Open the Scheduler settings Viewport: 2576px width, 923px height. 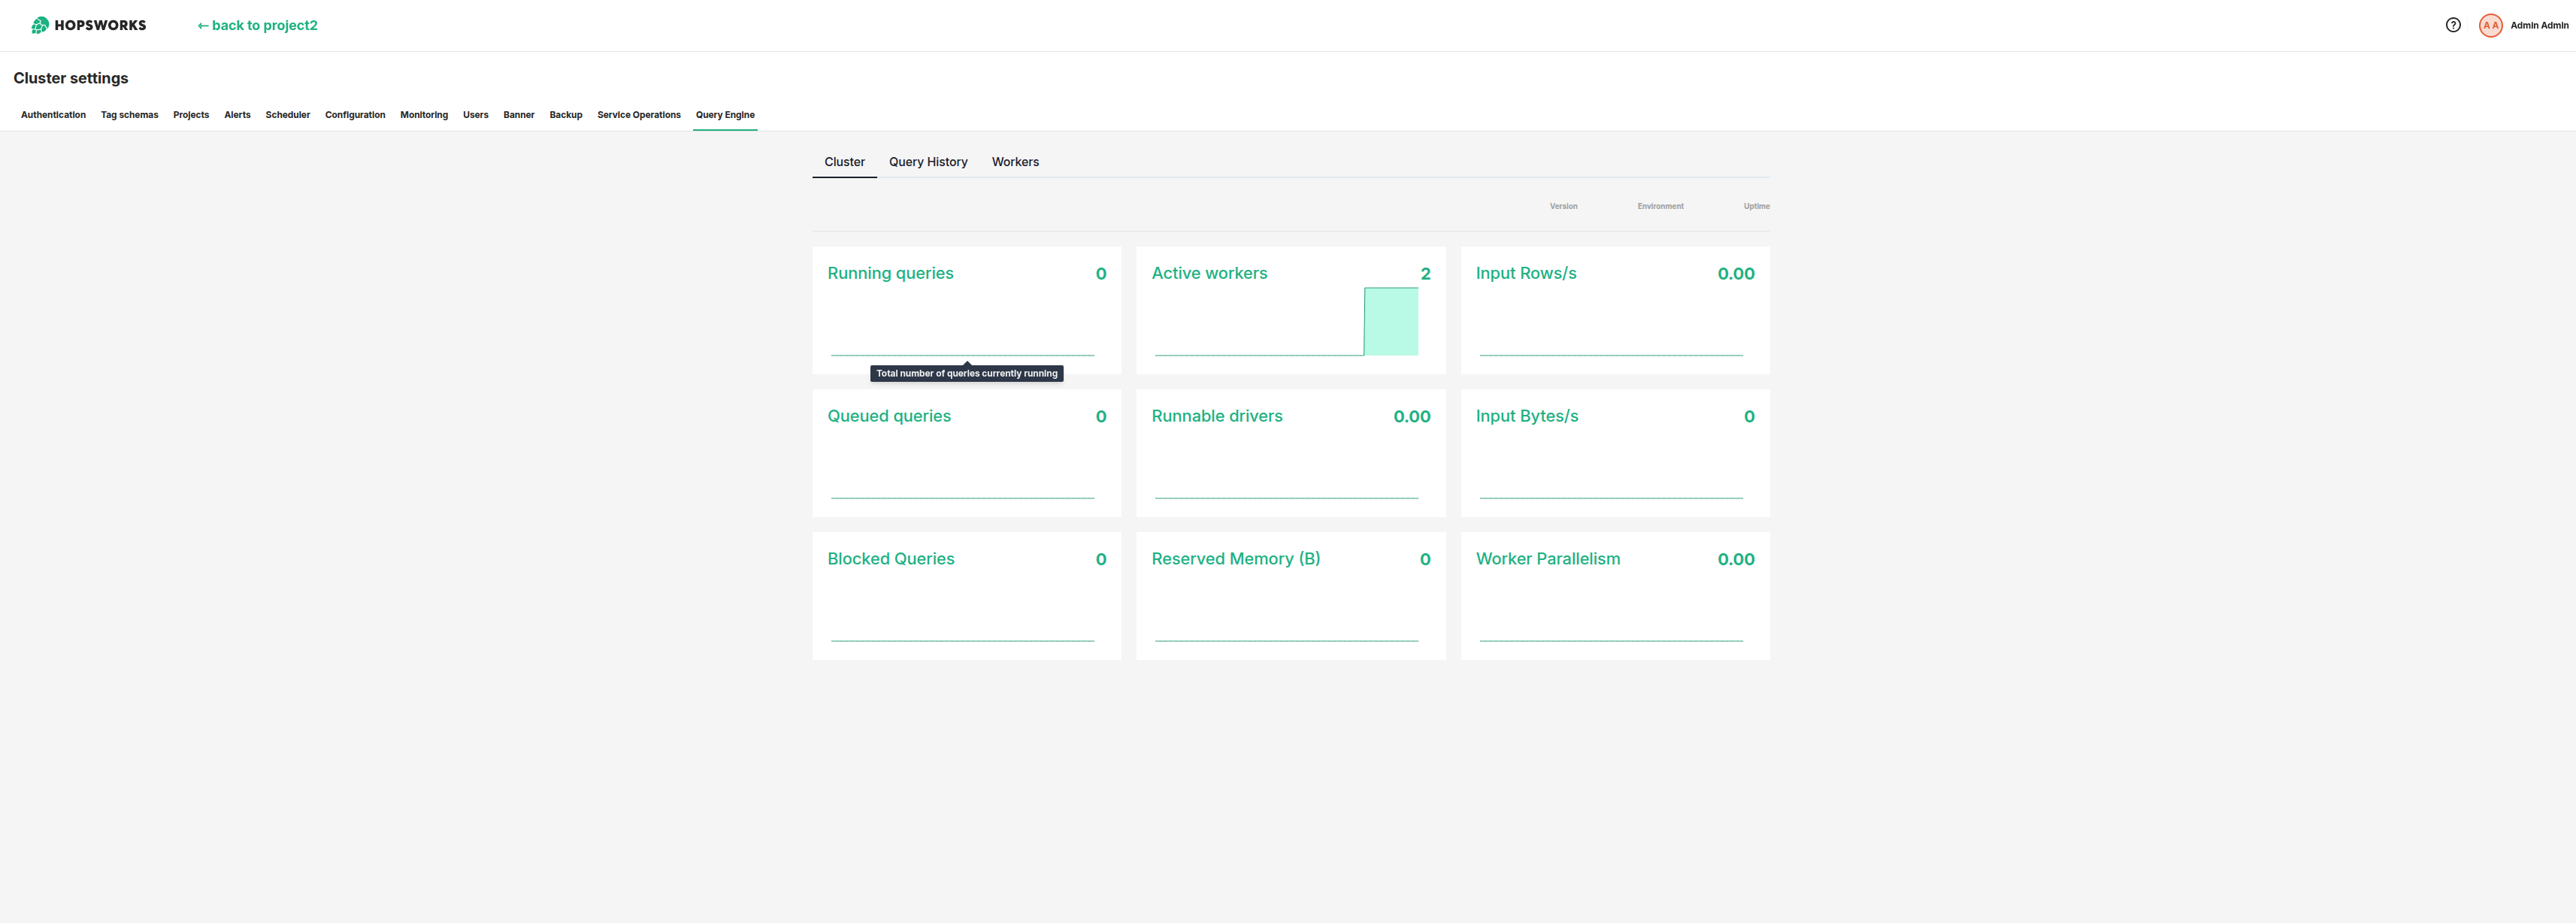pos(287,115)
